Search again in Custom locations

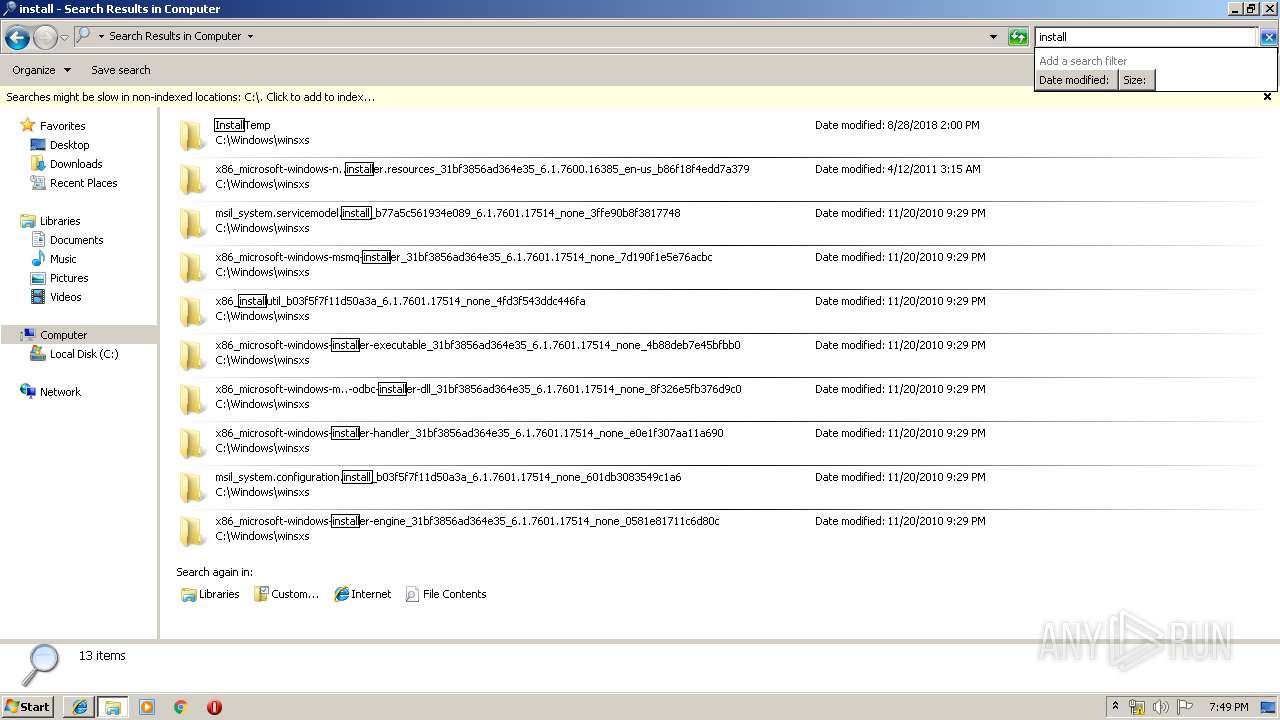286,594
